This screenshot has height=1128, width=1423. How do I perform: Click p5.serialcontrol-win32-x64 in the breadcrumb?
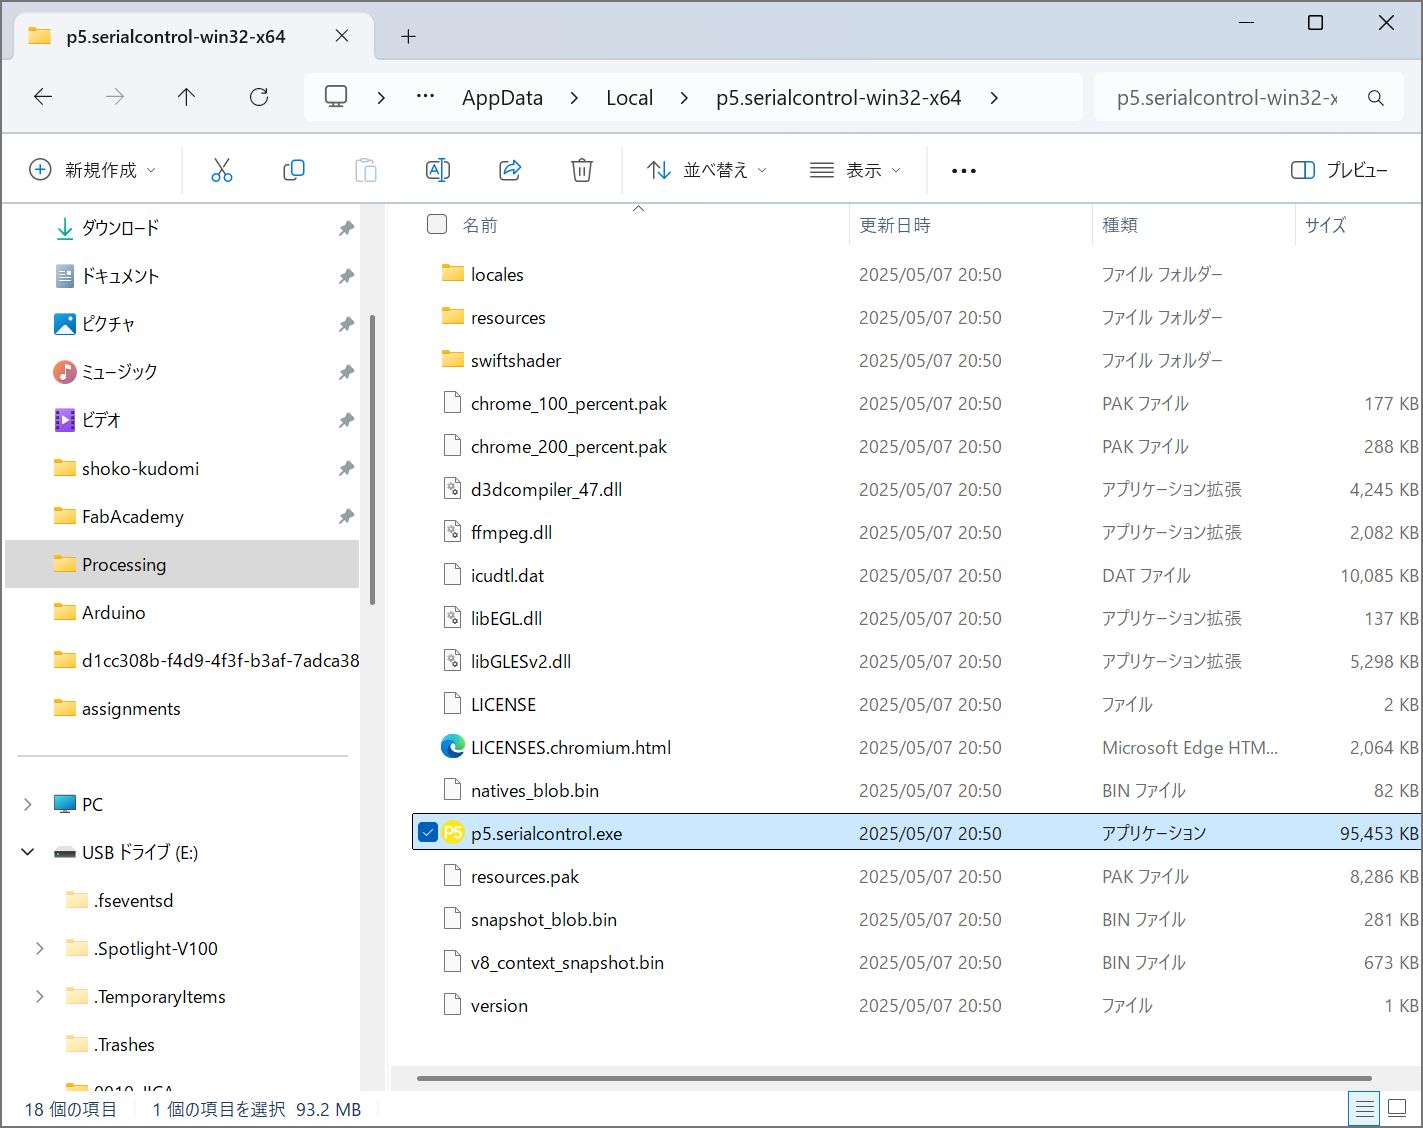tap(838, 98)
